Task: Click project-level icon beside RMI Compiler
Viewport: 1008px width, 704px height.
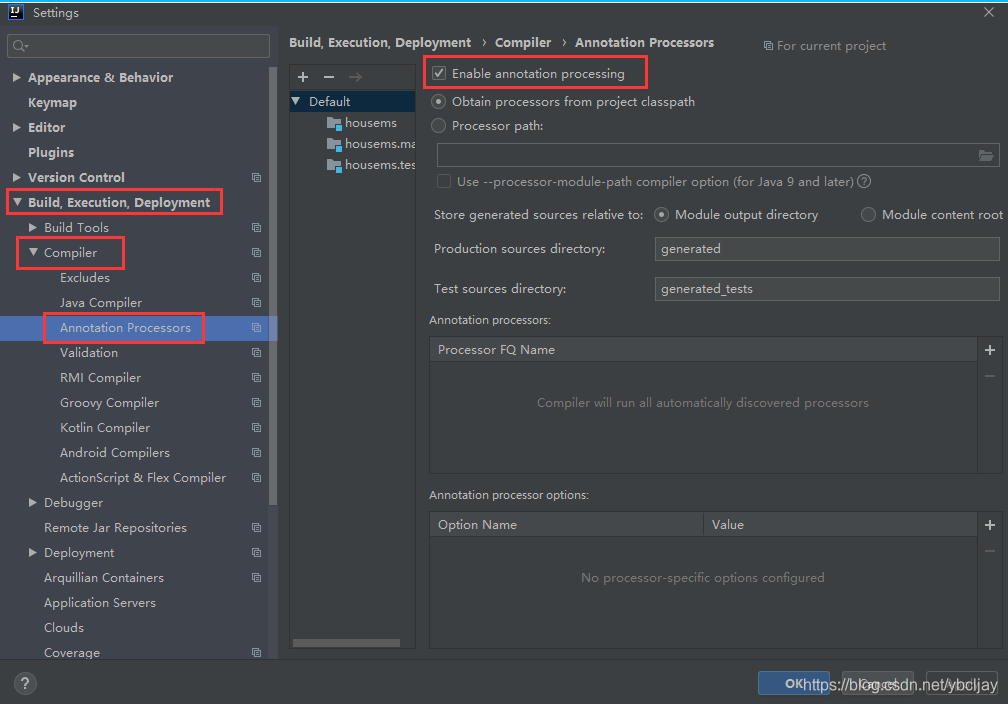Action: [256, 378]
